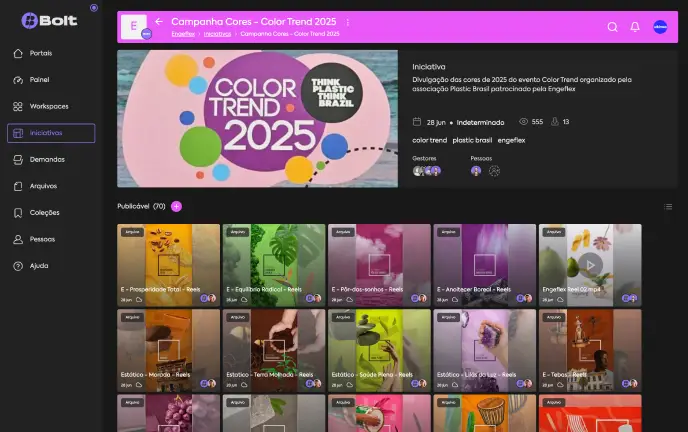
Task: Click the Engeflex breadcrumb link
Action: tap(183, 34)
